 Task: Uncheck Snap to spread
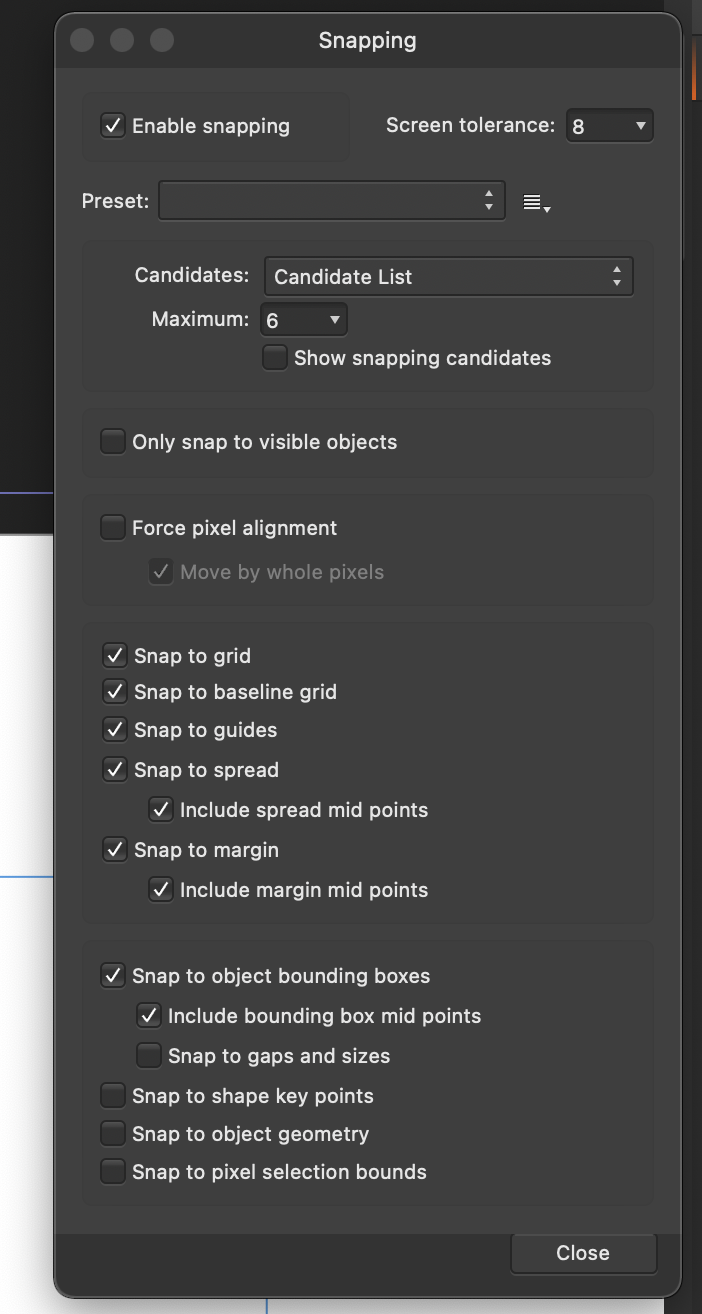(114, 770)
